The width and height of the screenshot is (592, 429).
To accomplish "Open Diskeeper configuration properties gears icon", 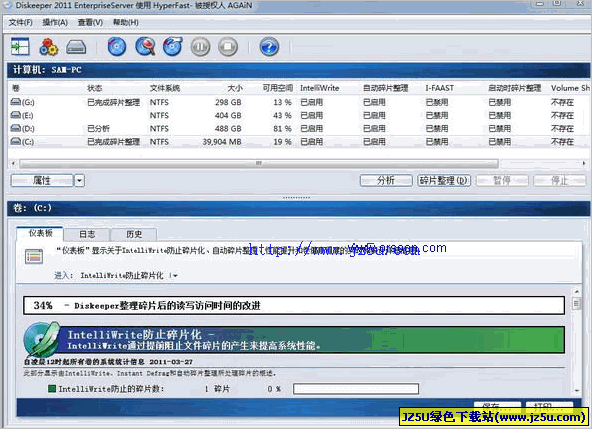I will [48, 47].
